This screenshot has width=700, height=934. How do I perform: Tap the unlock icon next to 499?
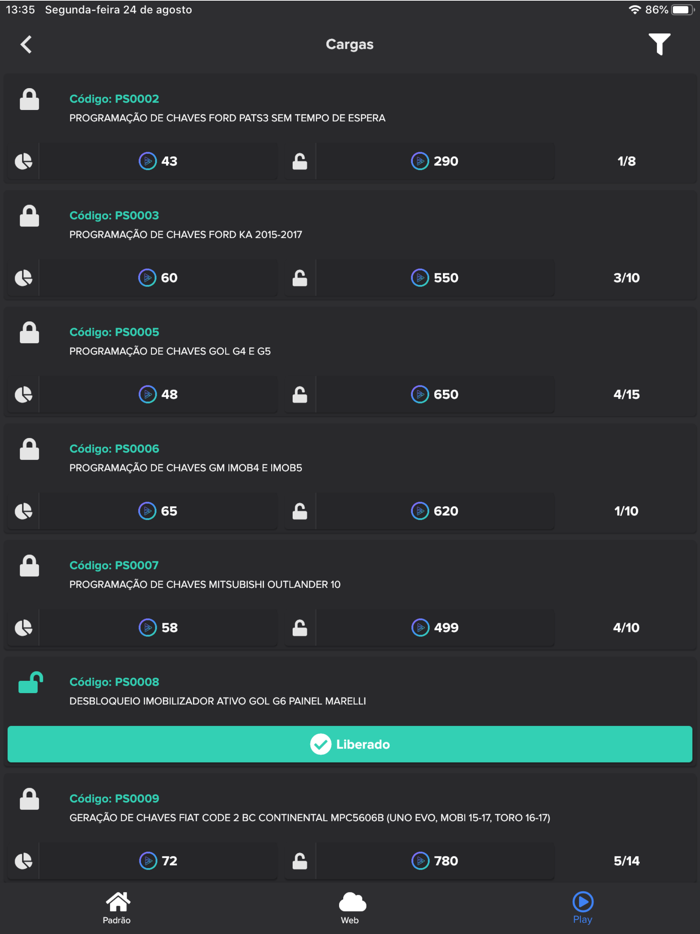coord(298,627)
